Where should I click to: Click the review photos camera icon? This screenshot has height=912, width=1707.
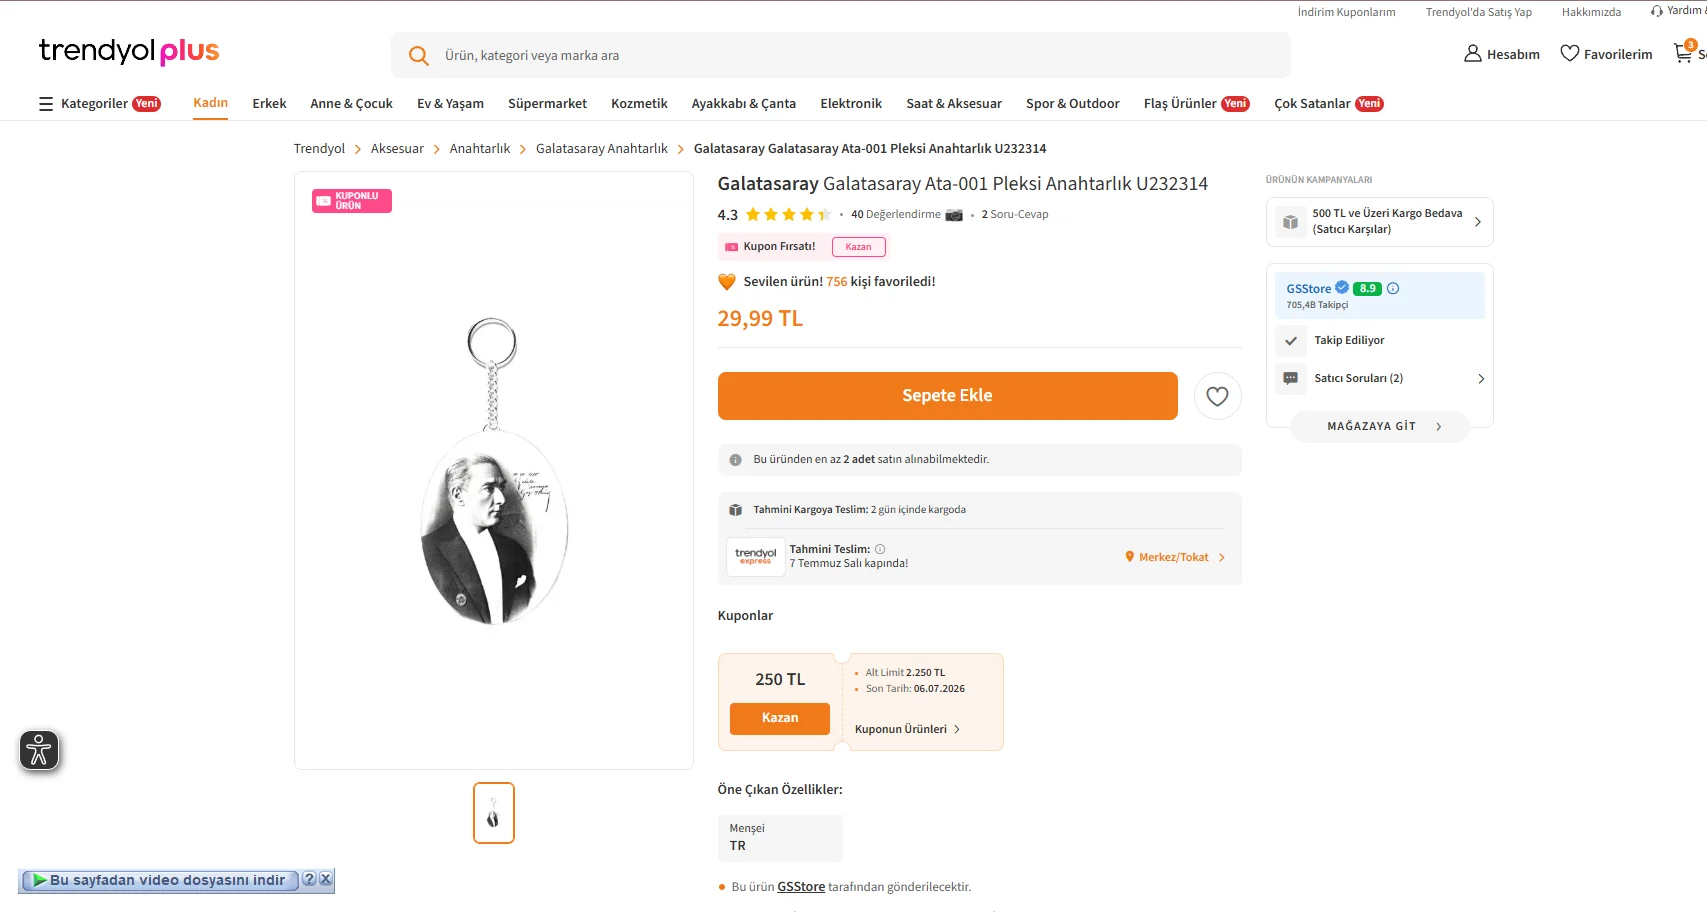[x=954, y=215]
